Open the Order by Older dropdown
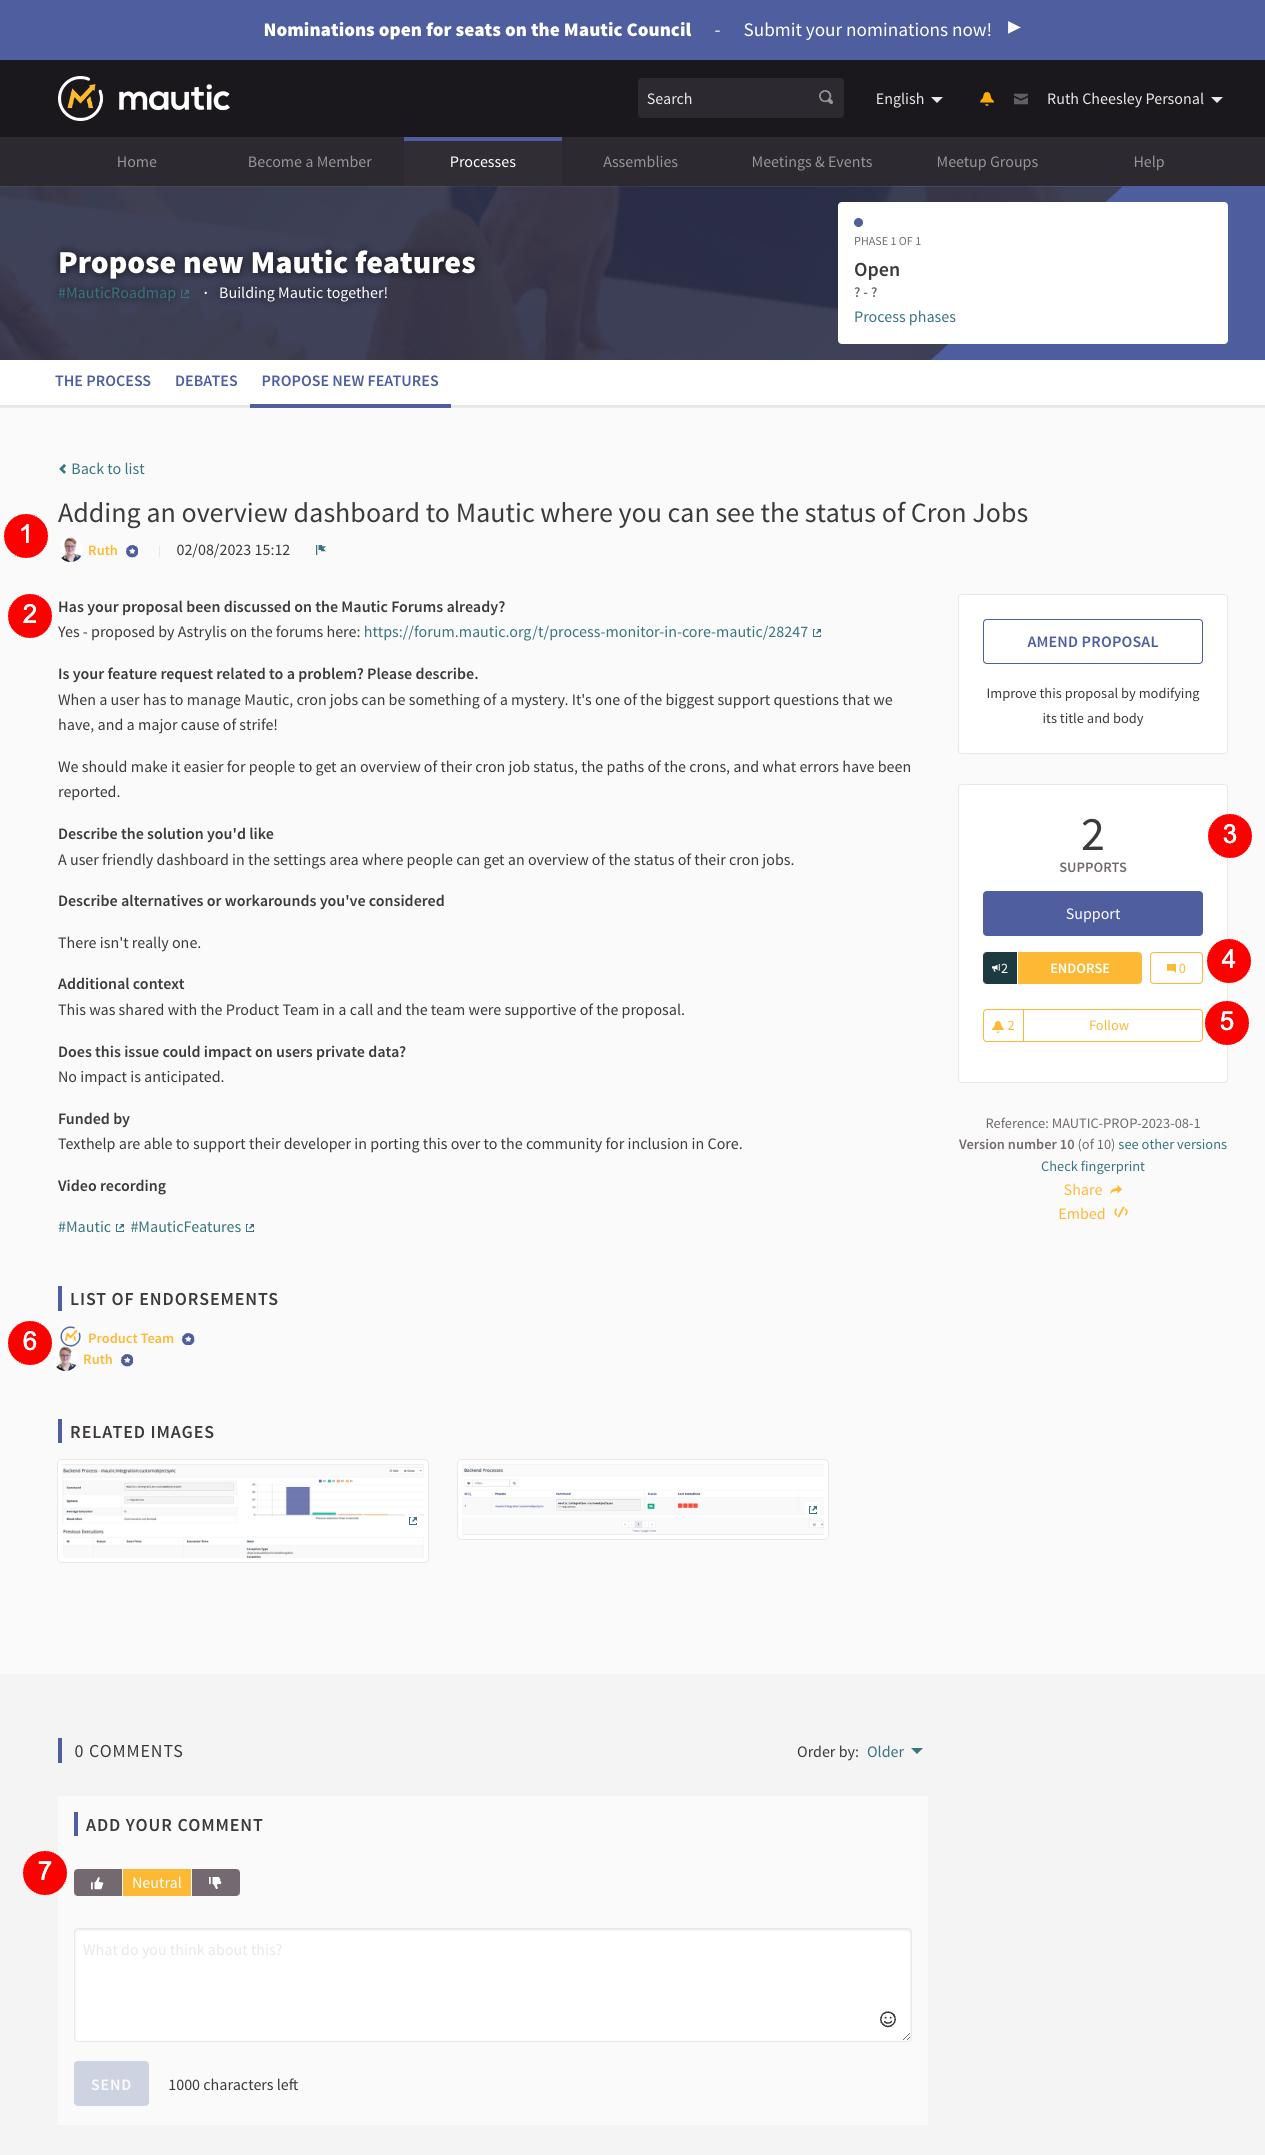Image resolution: width=1265 pixels, height=2155 pixels. (894, 1752)
